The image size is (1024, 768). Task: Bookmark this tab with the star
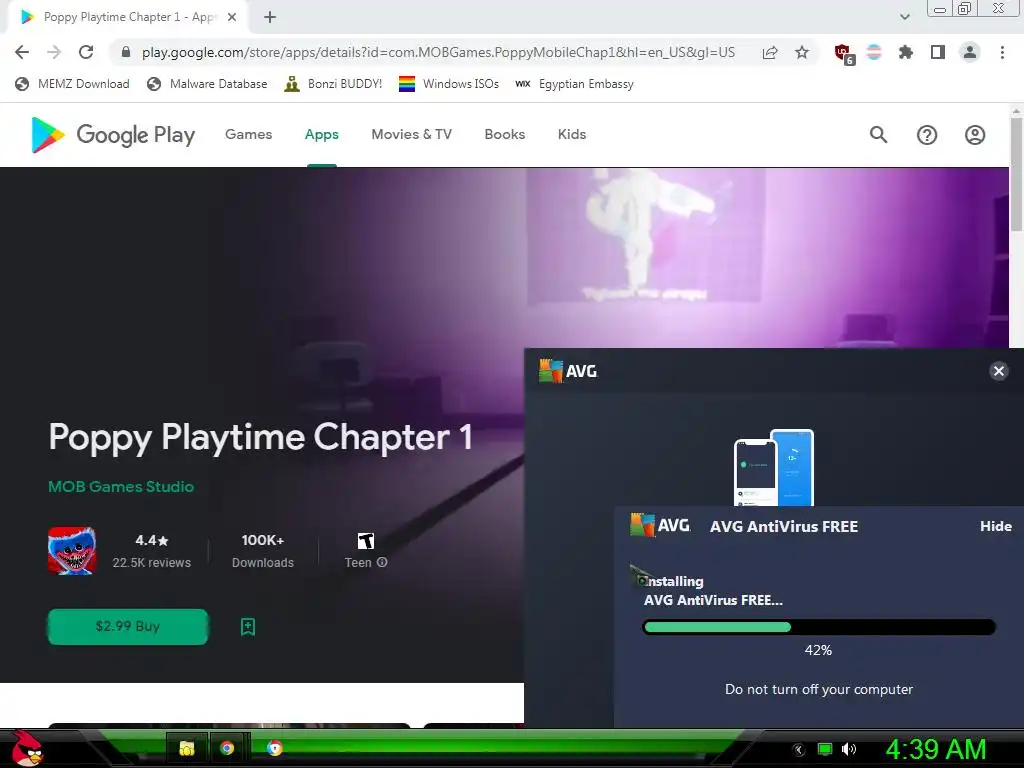(802, 52)
